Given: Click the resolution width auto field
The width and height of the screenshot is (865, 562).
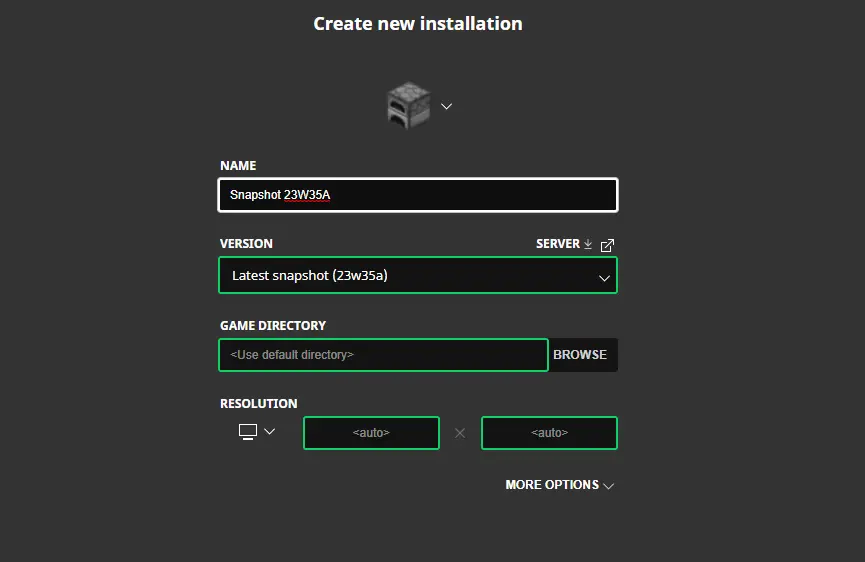Looking at the screenshot, I should point(371,433).
